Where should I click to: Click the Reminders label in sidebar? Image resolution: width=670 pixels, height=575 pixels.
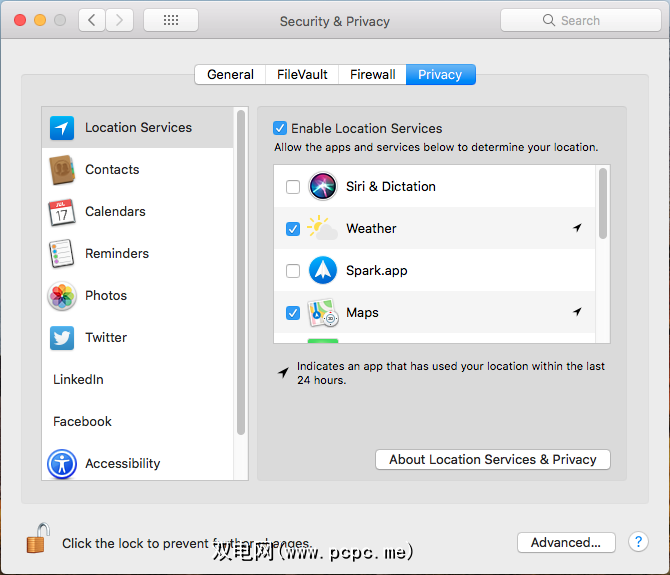coord(117,253)
